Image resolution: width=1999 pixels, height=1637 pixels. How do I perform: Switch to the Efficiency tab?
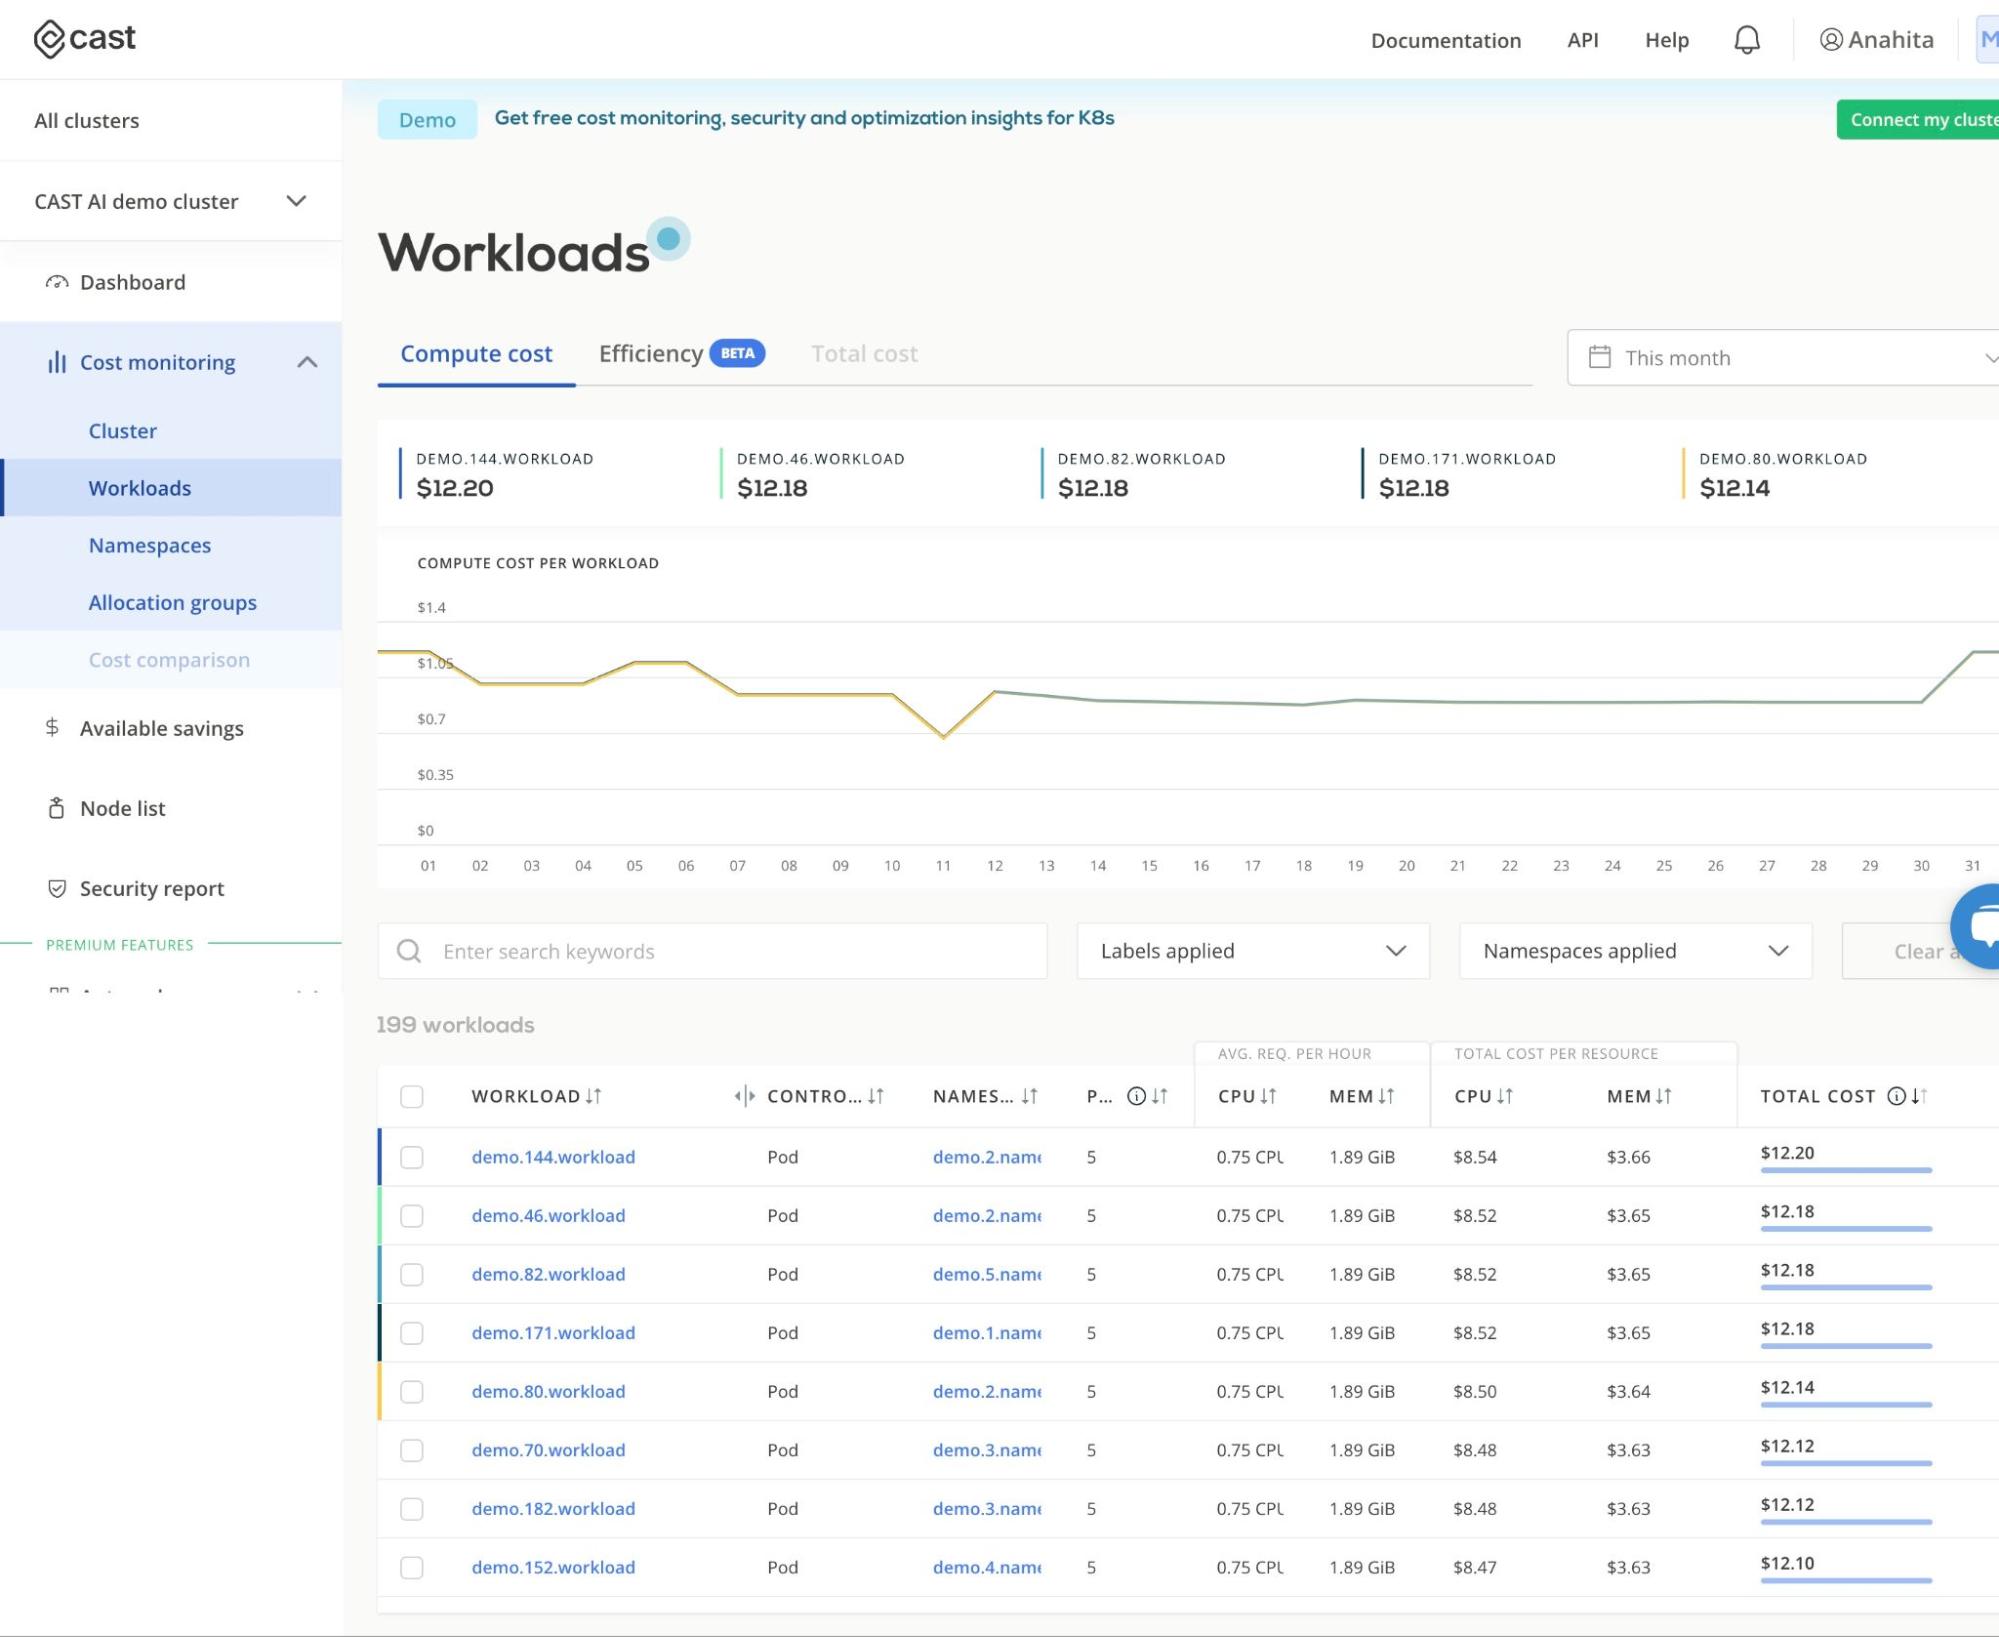click(651, 354)
